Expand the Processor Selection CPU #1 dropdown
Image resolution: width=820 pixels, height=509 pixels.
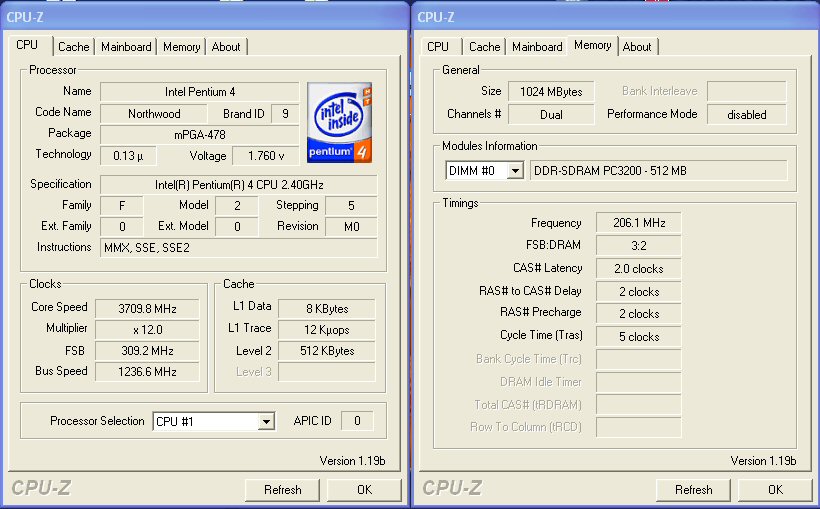coord(266,421)
